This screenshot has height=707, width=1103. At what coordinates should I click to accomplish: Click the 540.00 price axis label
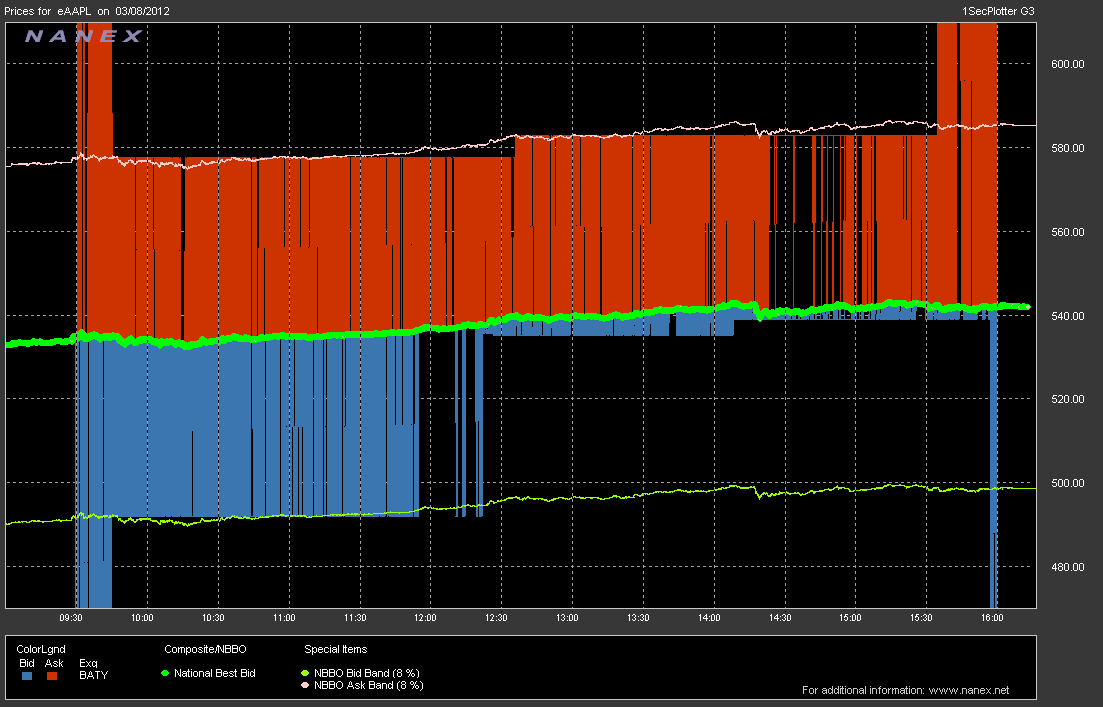pos(1067,316)
